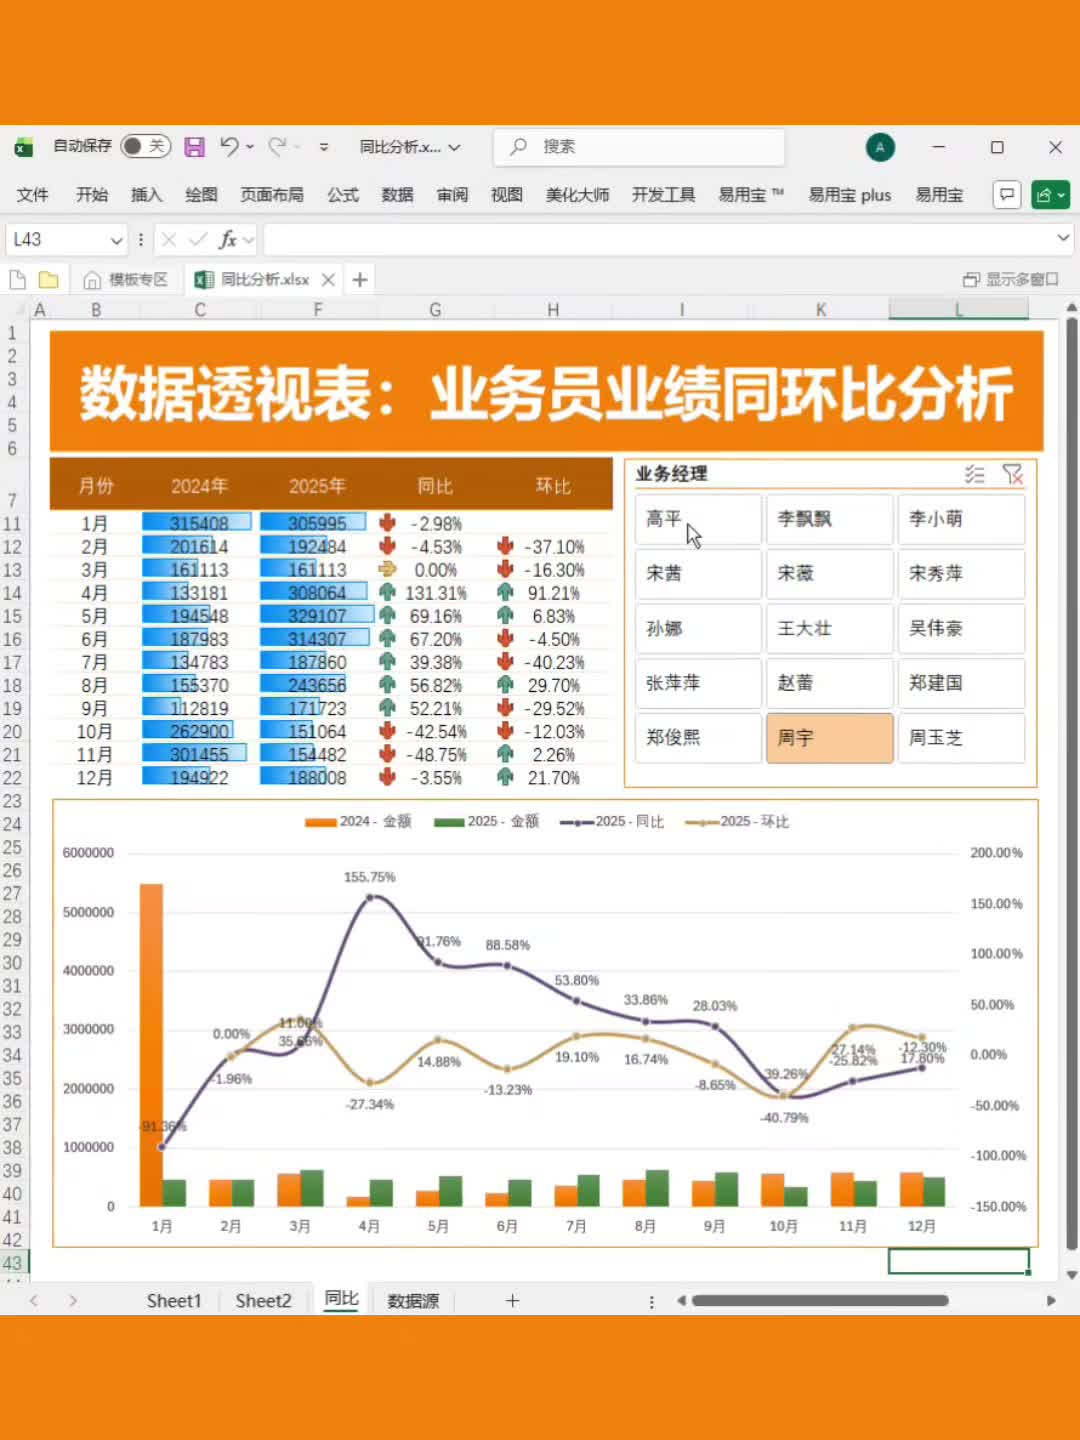Click the Save icon in the Quick Access Toolbar
The width and height of the screenshot is (1080, 1440).
pyautogui.click(x=194, y=146)
